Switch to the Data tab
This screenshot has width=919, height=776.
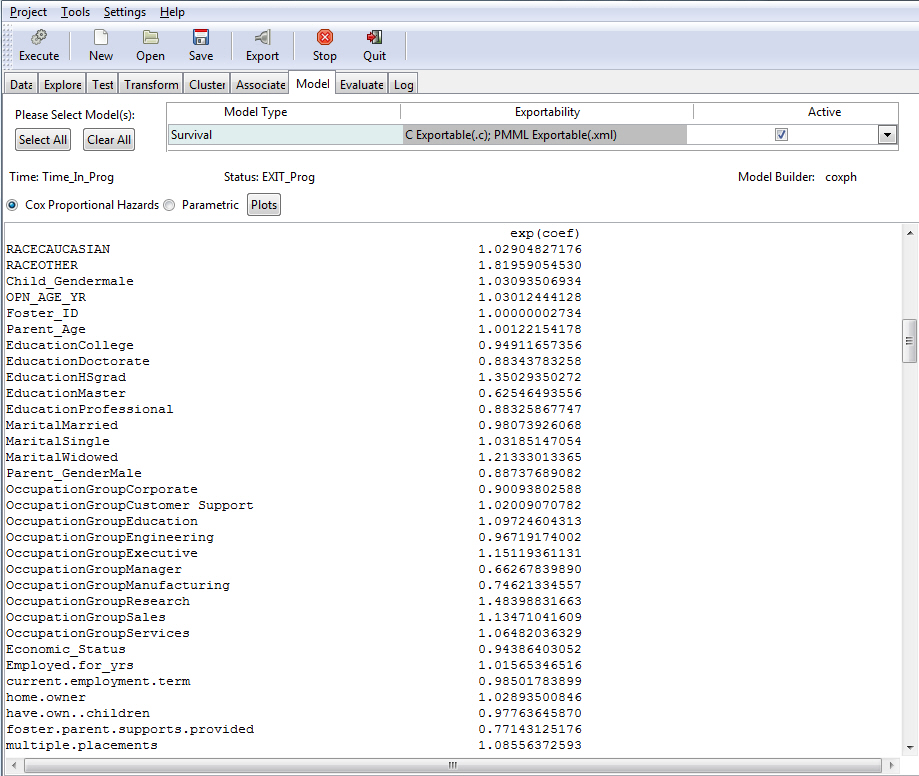coord(21,84)
